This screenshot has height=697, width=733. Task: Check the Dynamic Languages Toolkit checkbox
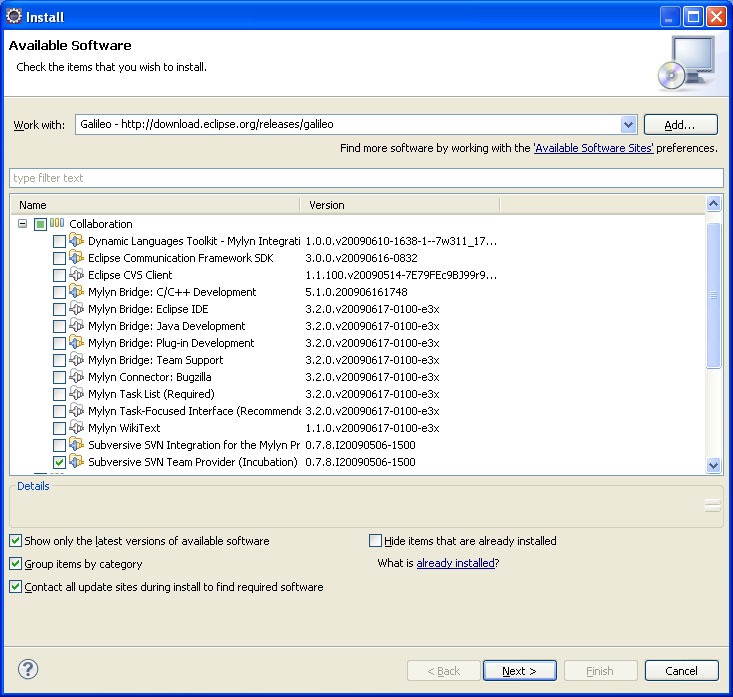click(59, 242)
